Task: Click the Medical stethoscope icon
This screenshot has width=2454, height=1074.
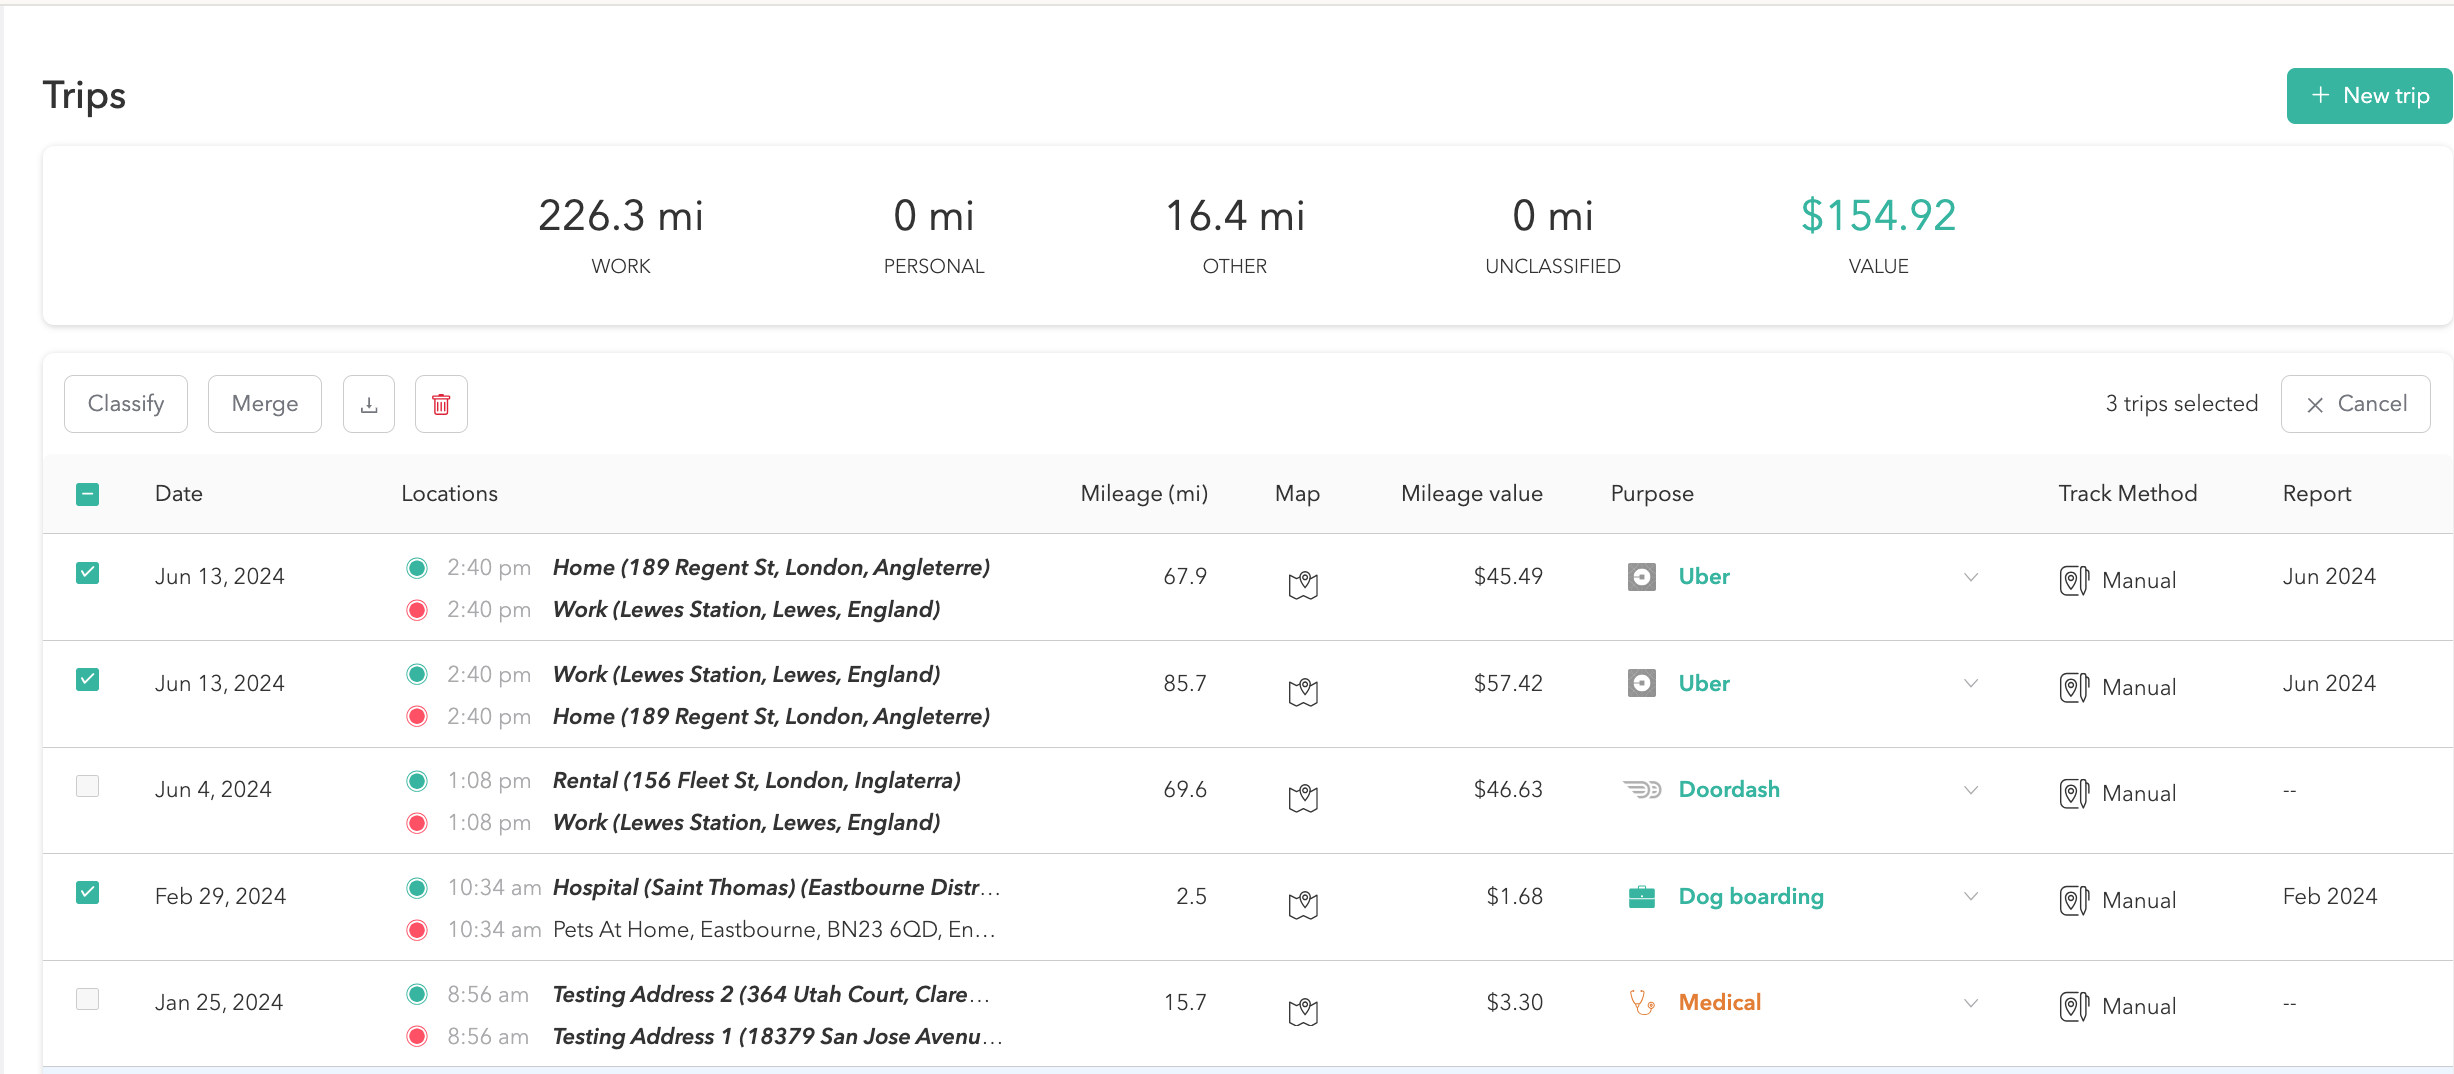Action: (x=1641, y=1002)
